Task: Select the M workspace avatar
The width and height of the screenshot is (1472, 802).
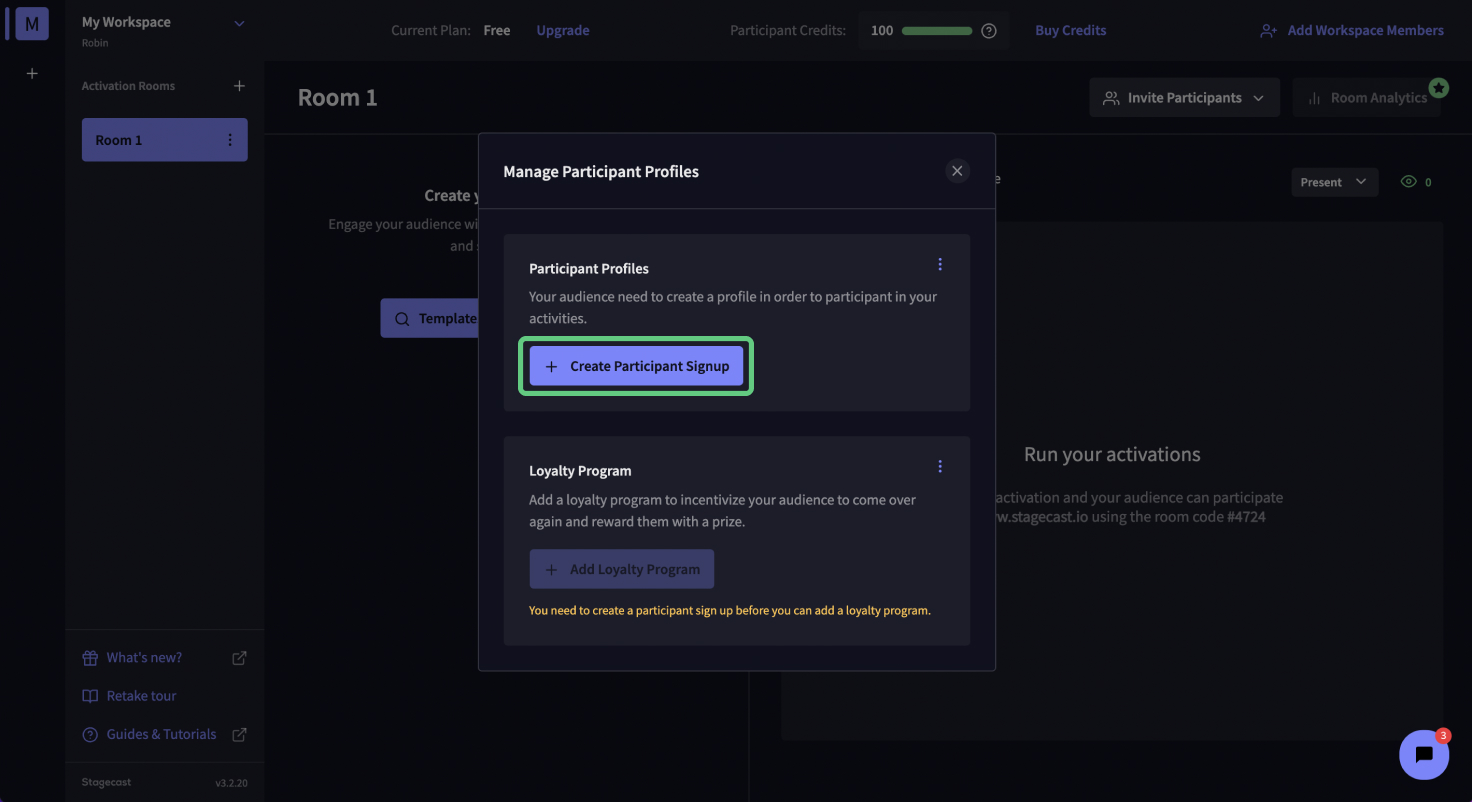Action: (32, 24)
